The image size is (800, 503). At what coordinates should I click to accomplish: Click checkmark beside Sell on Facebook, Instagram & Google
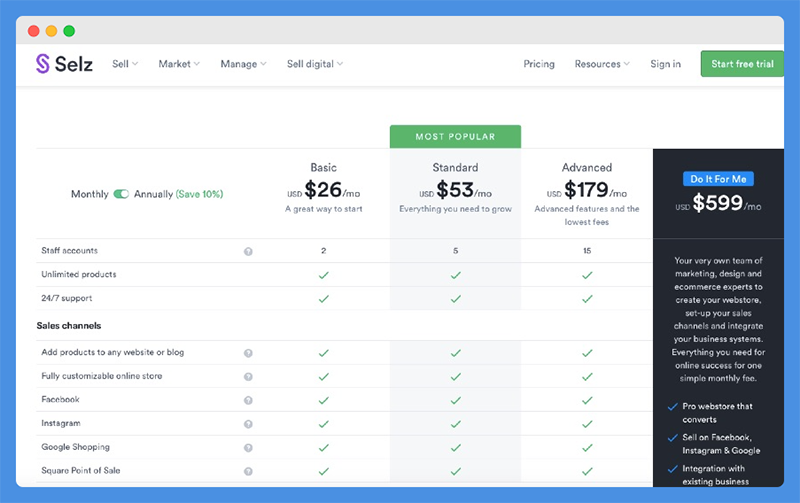pos(672,438)
